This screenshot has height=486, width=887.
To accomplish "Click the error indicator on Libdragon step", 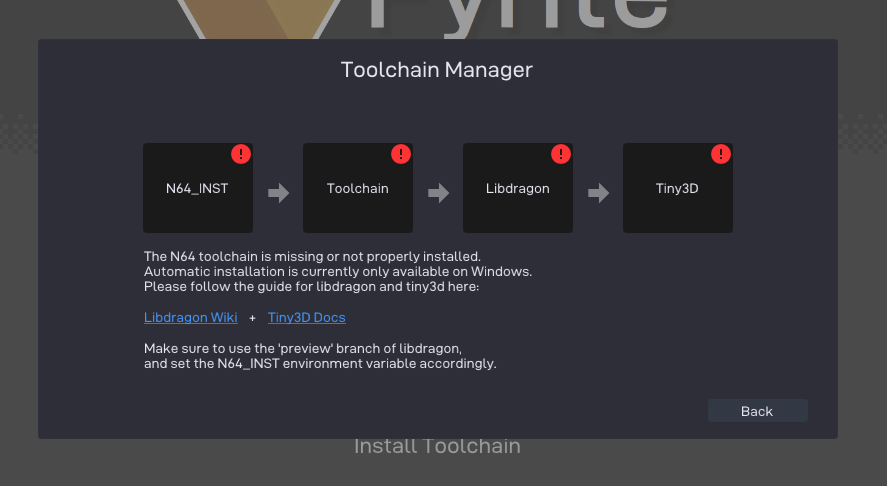I will click(x=561, y=154).
